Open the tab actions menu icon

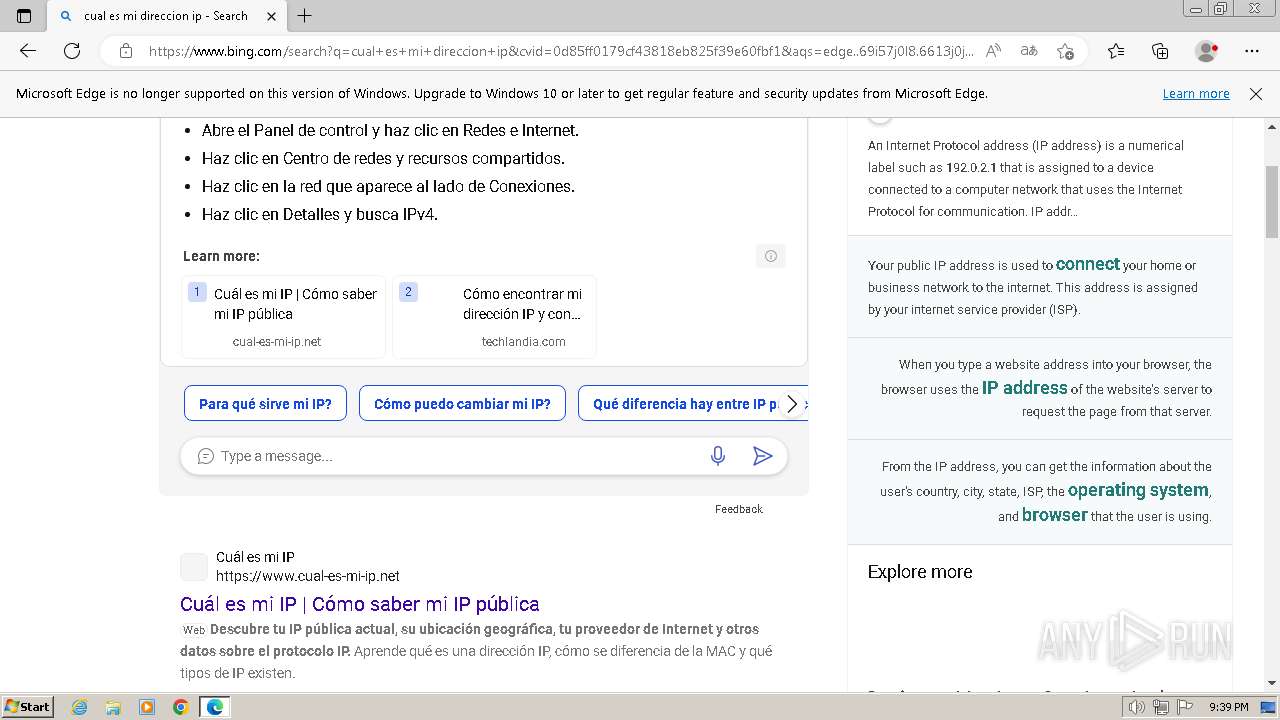pos(24,16)
